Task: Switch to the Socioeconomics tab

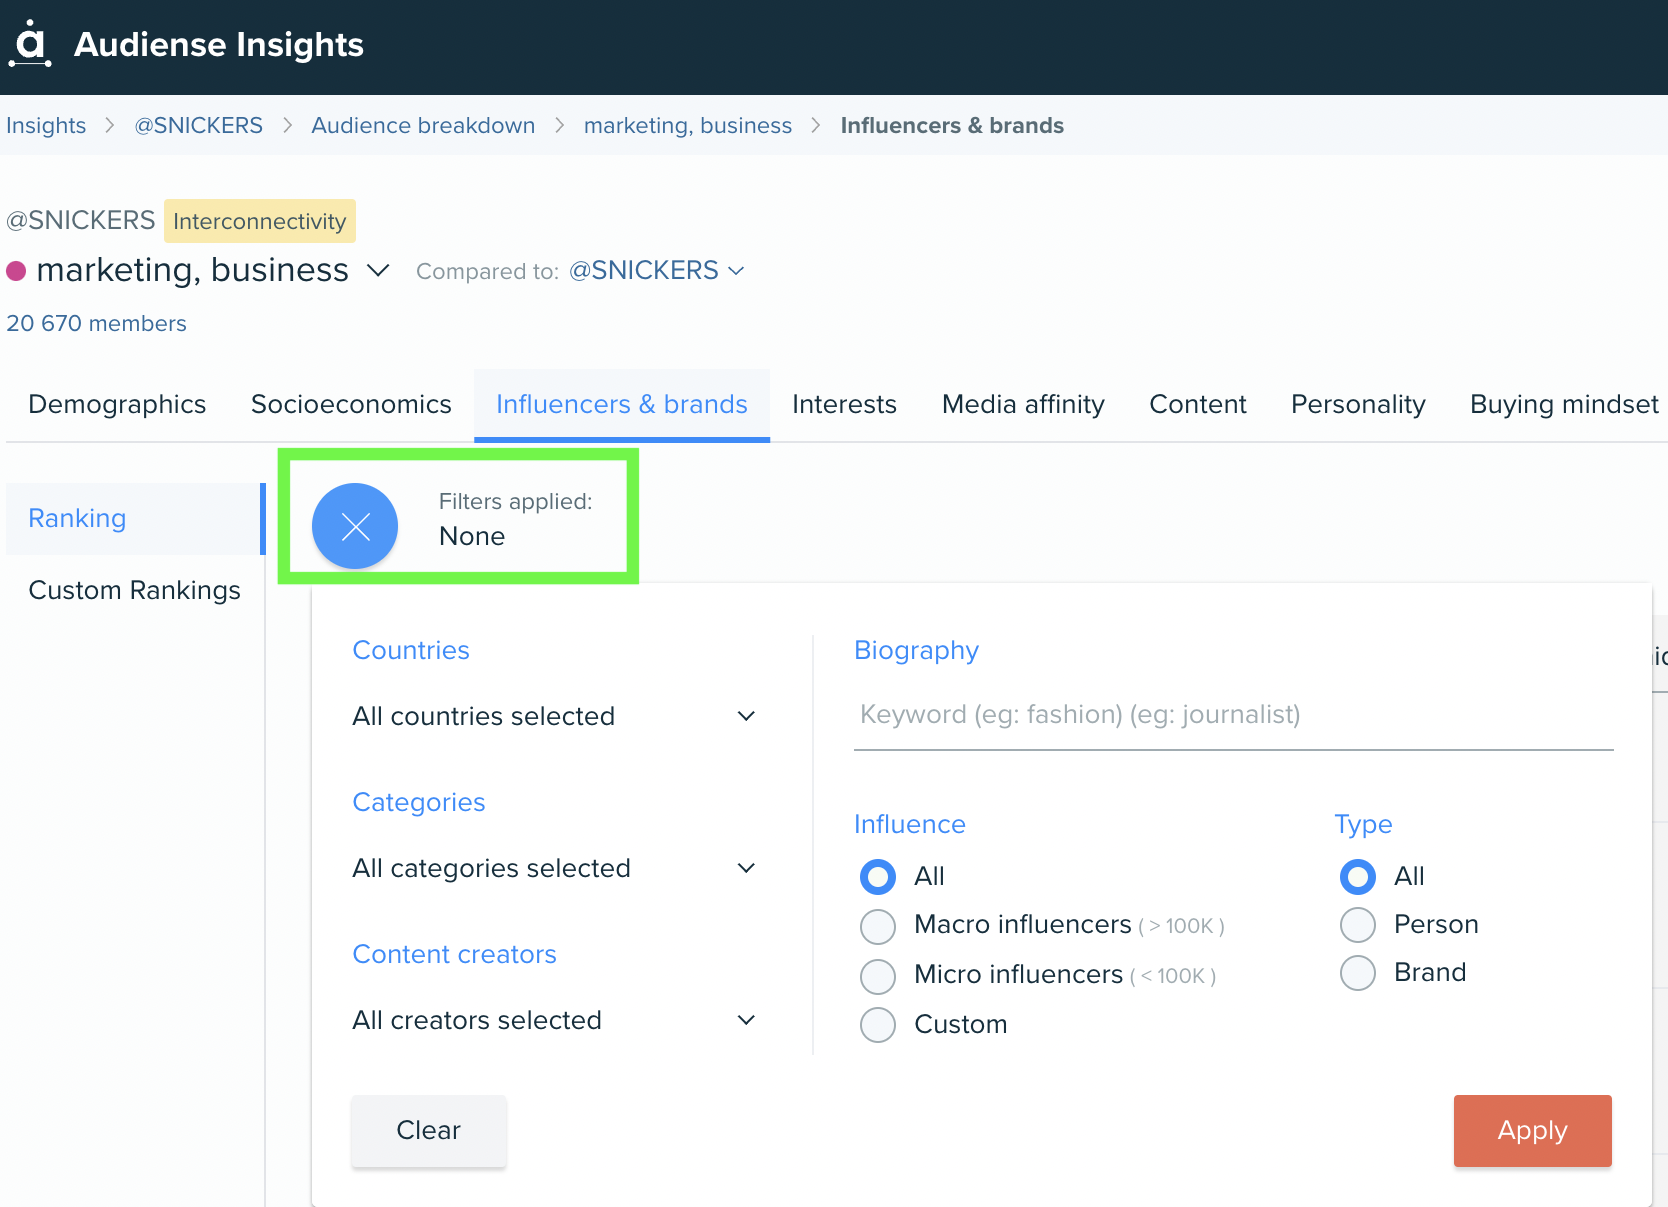Action: (x=351, y=404)
